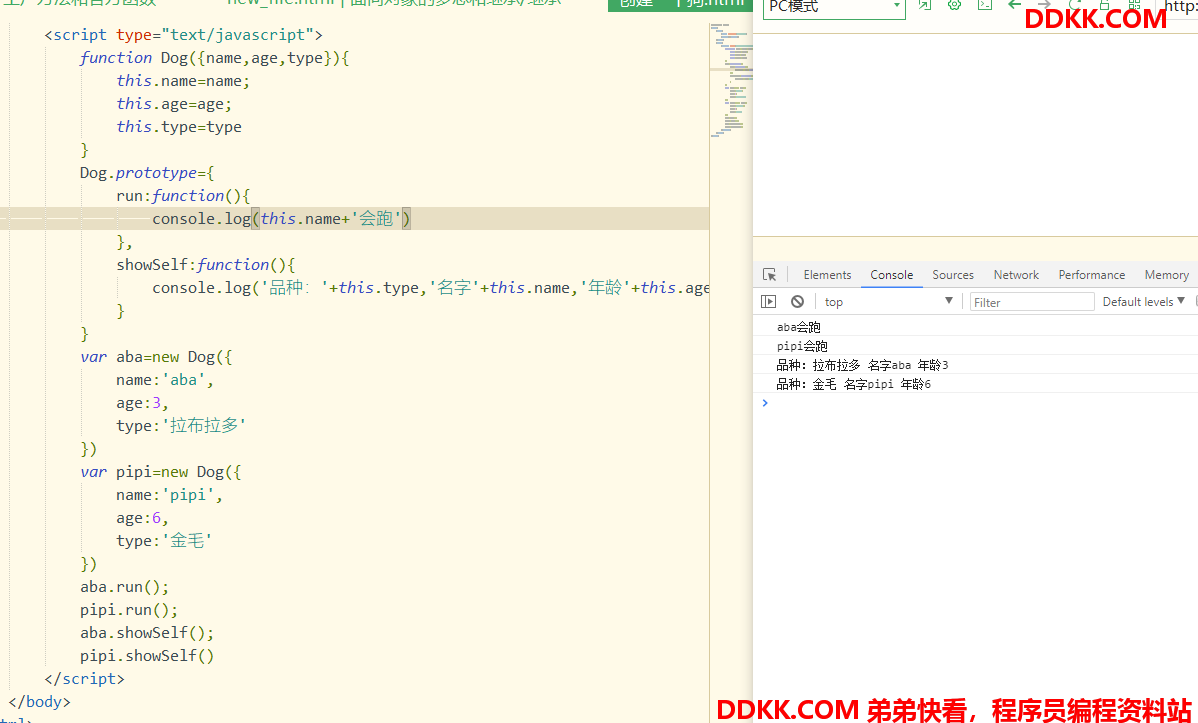
Task: Click the 'Dog.prototype={' code line
Action: [x=147, y=173]
